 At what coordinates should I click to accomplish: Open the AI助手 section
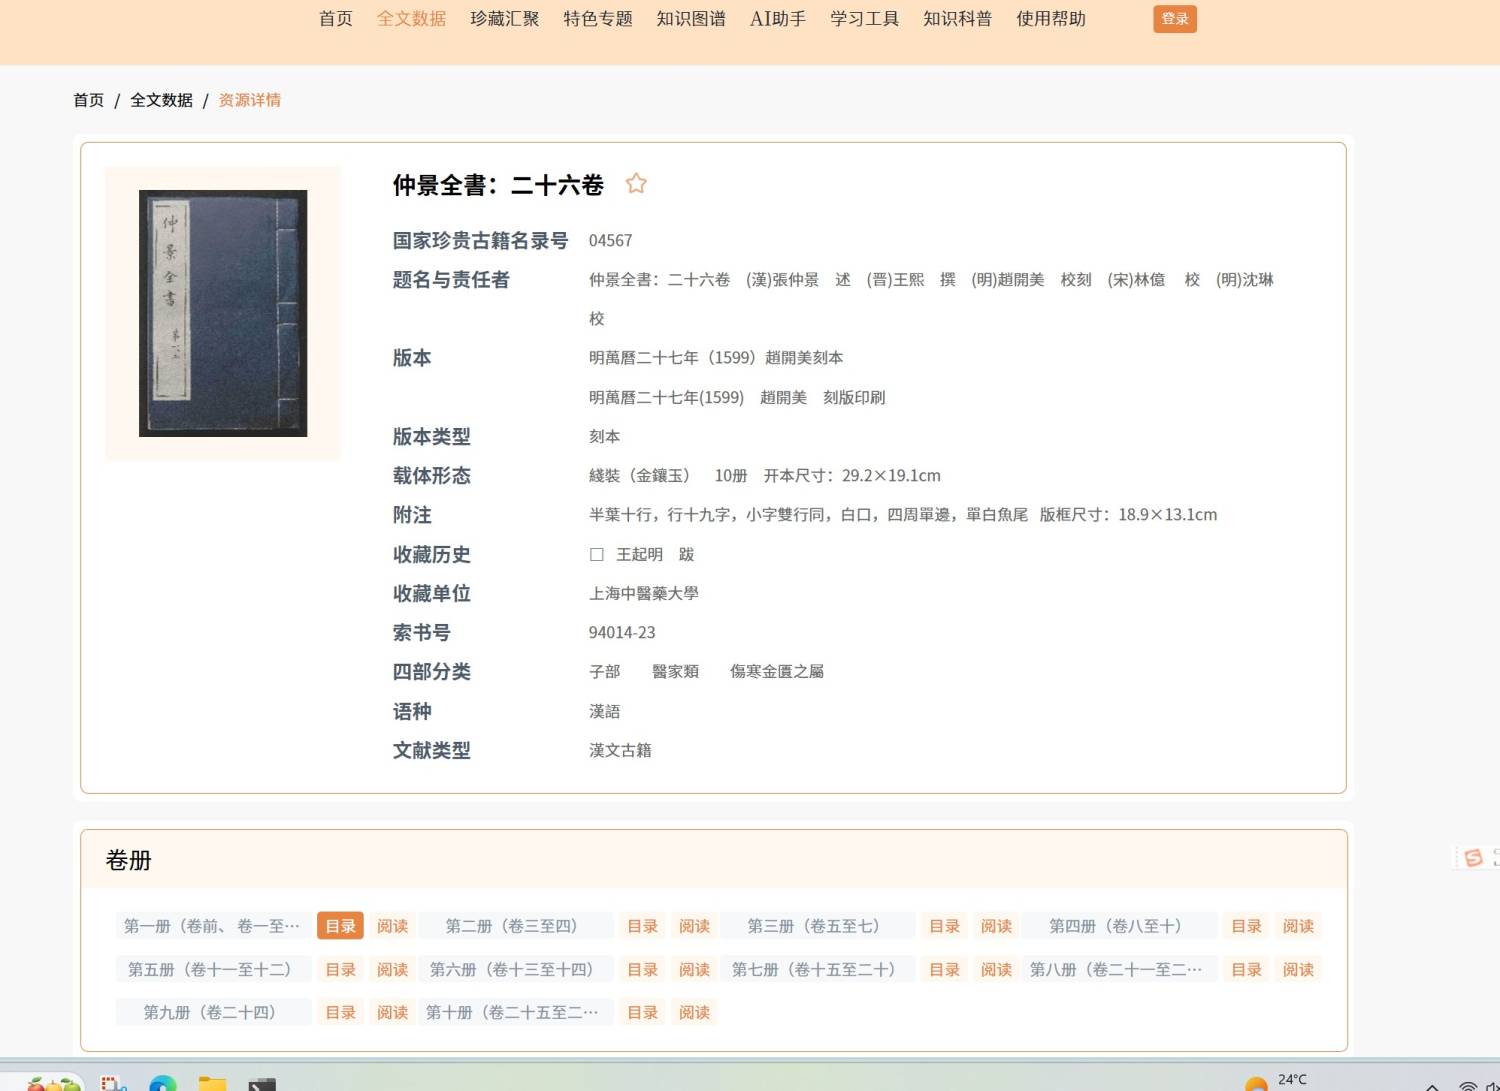[777, 18]
